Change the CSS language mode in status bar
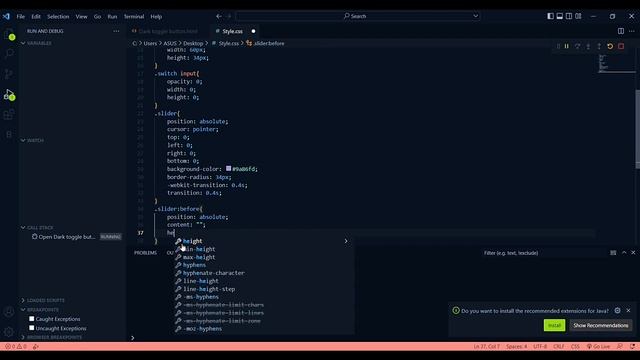Image resolution: width=640 pixels, height=360 pixels. pyautogui.click(x=575, y=347)
